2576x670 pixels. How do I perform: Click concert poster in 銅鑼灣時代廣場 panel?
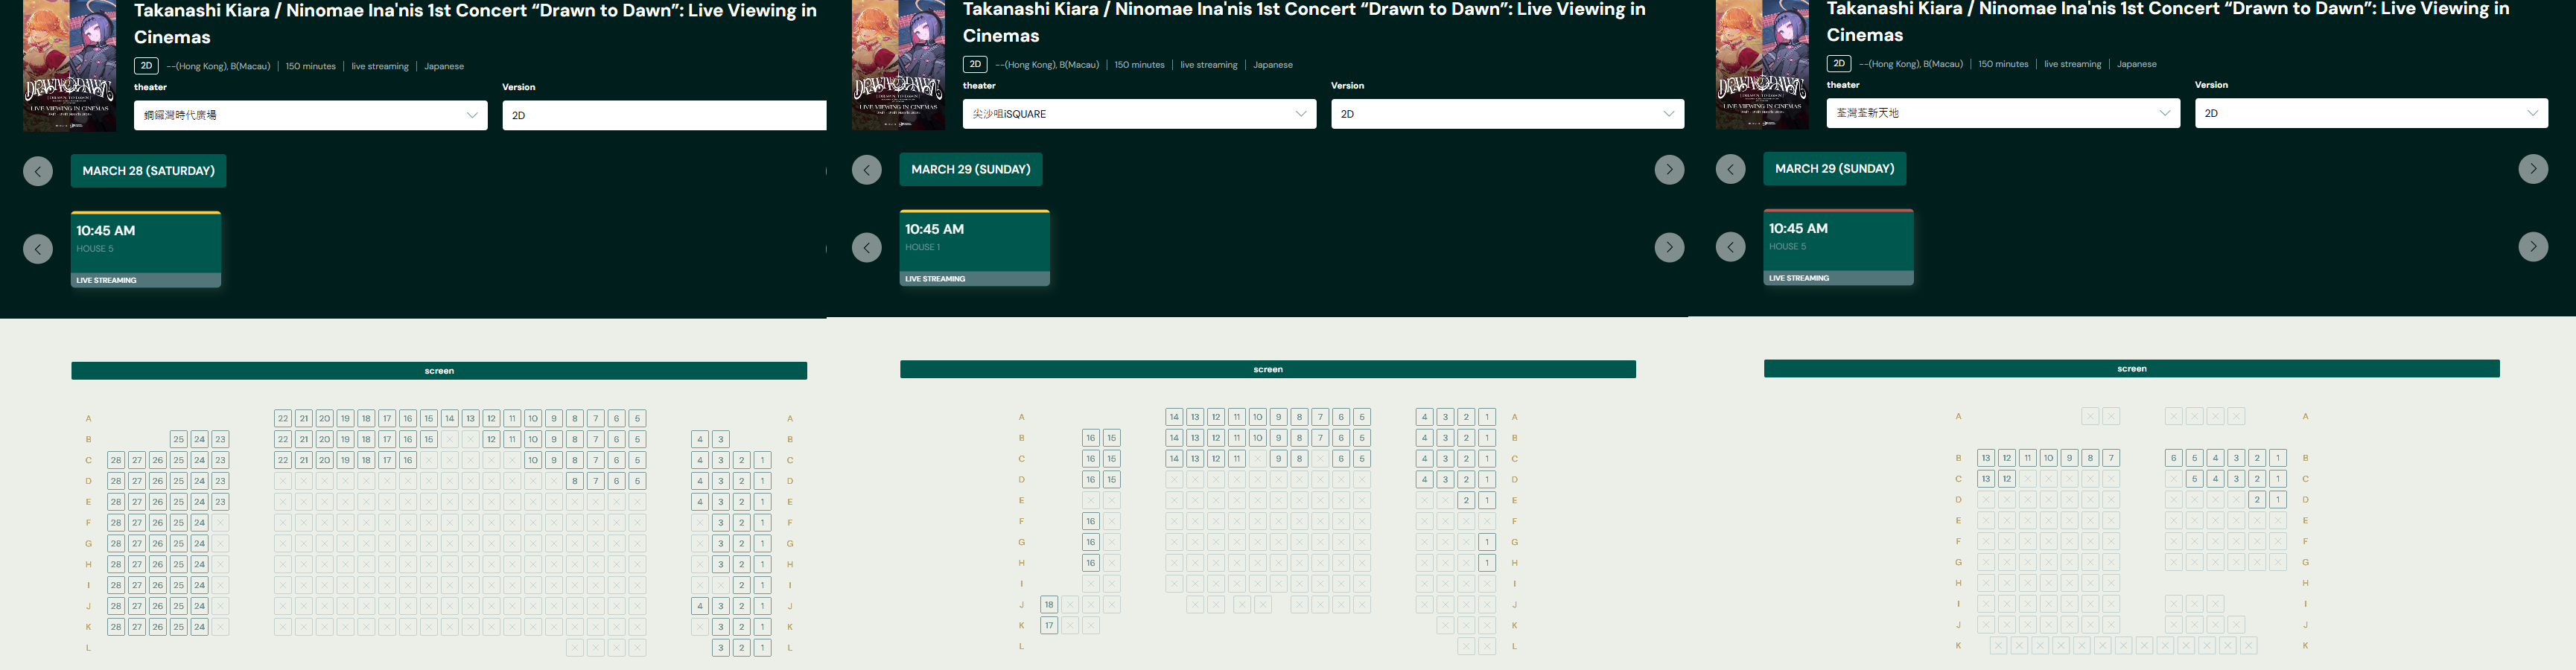(70, 65)
